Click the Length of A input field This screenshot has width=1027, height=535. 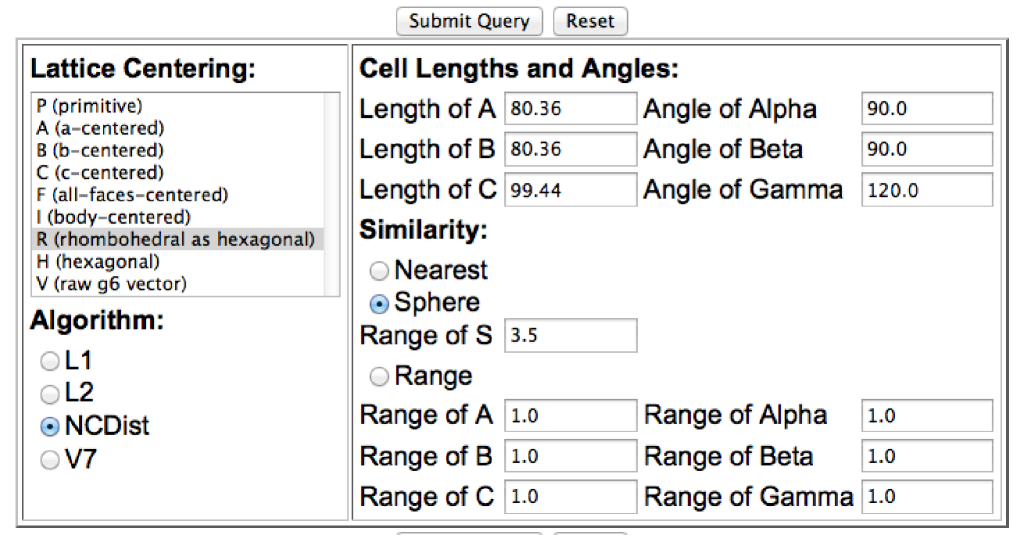[x=570, y=108]
